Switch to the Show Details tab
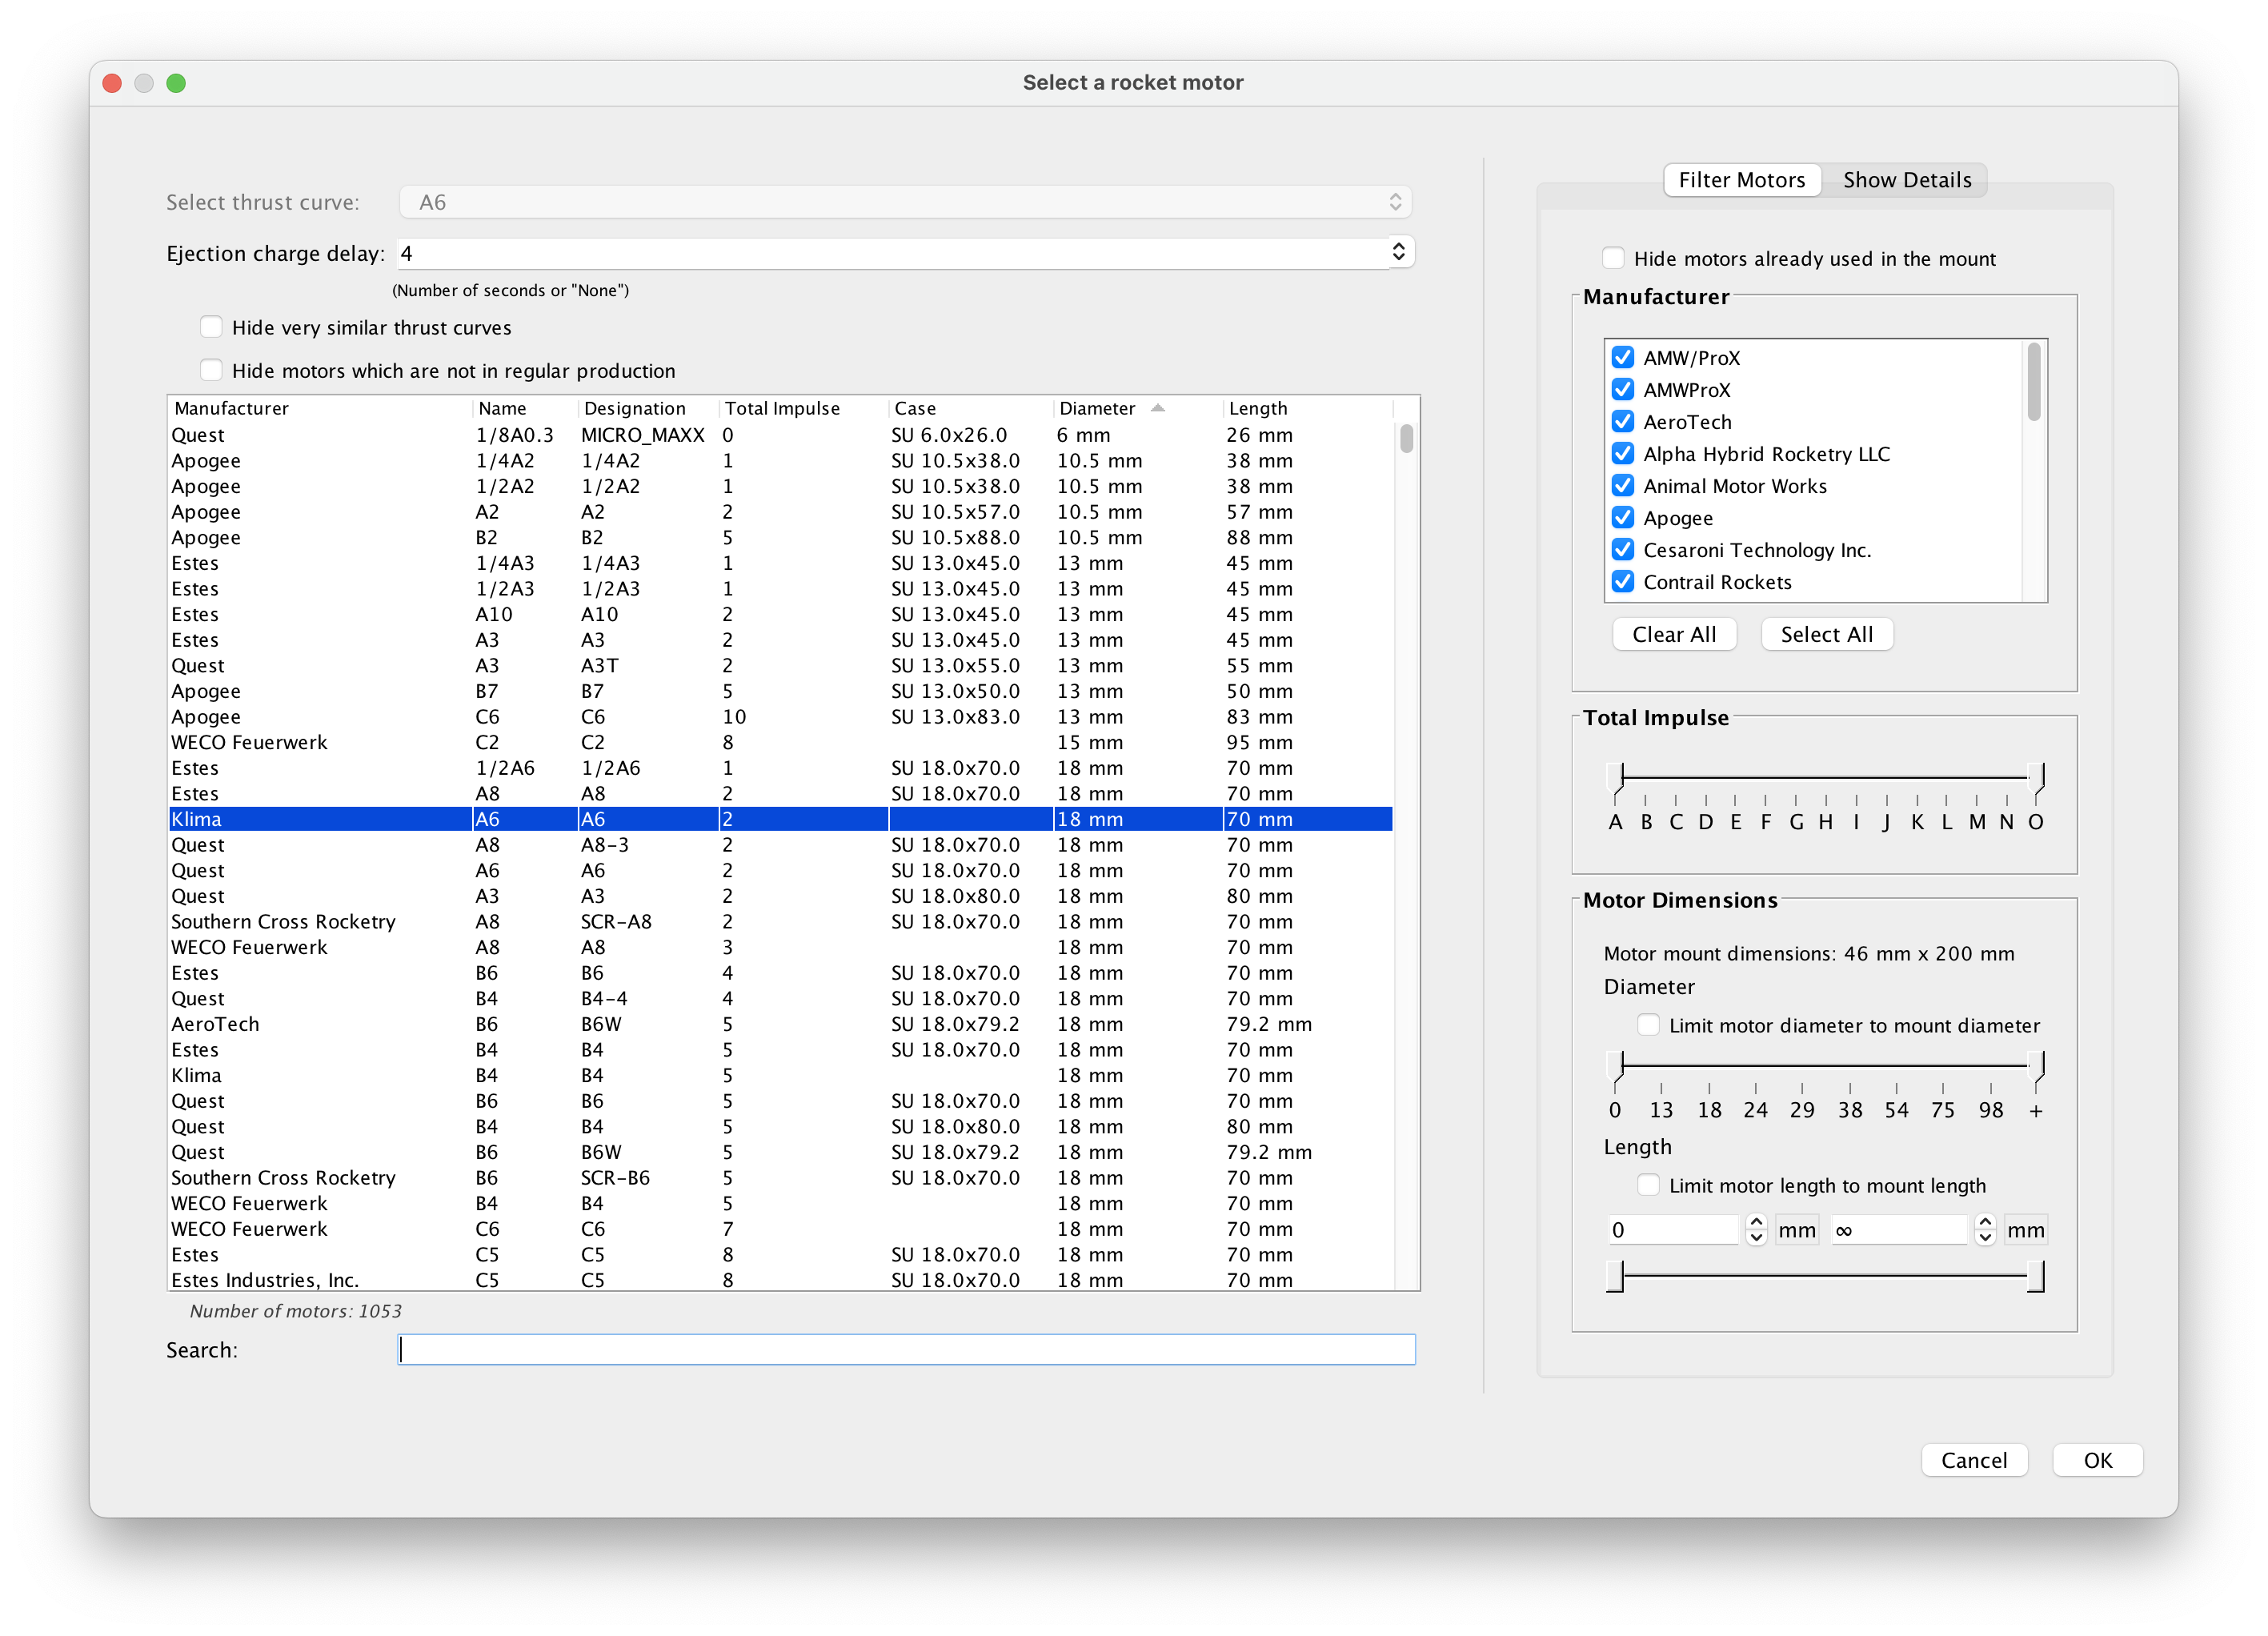The width and height of the screenshot is (2268, 1636). click(x=1906, y=179)
